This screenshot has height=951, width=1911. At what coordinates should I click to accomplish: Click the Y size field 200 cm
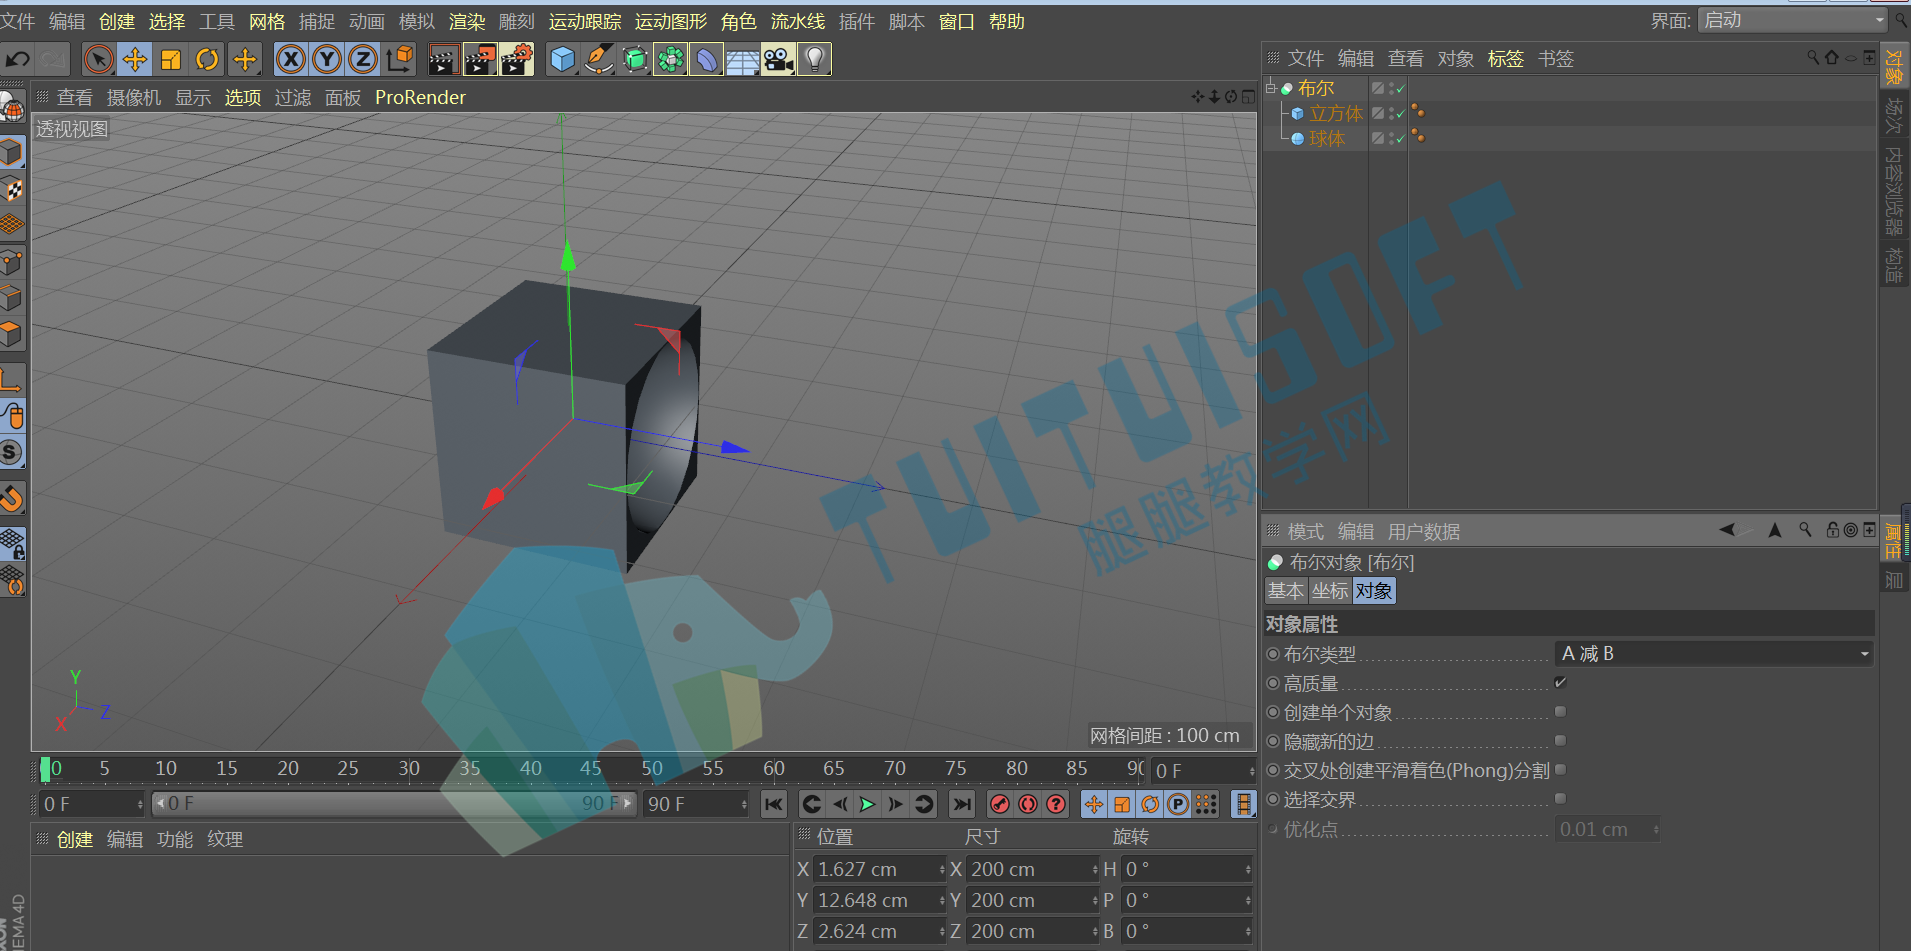(x=1033, y=900)
